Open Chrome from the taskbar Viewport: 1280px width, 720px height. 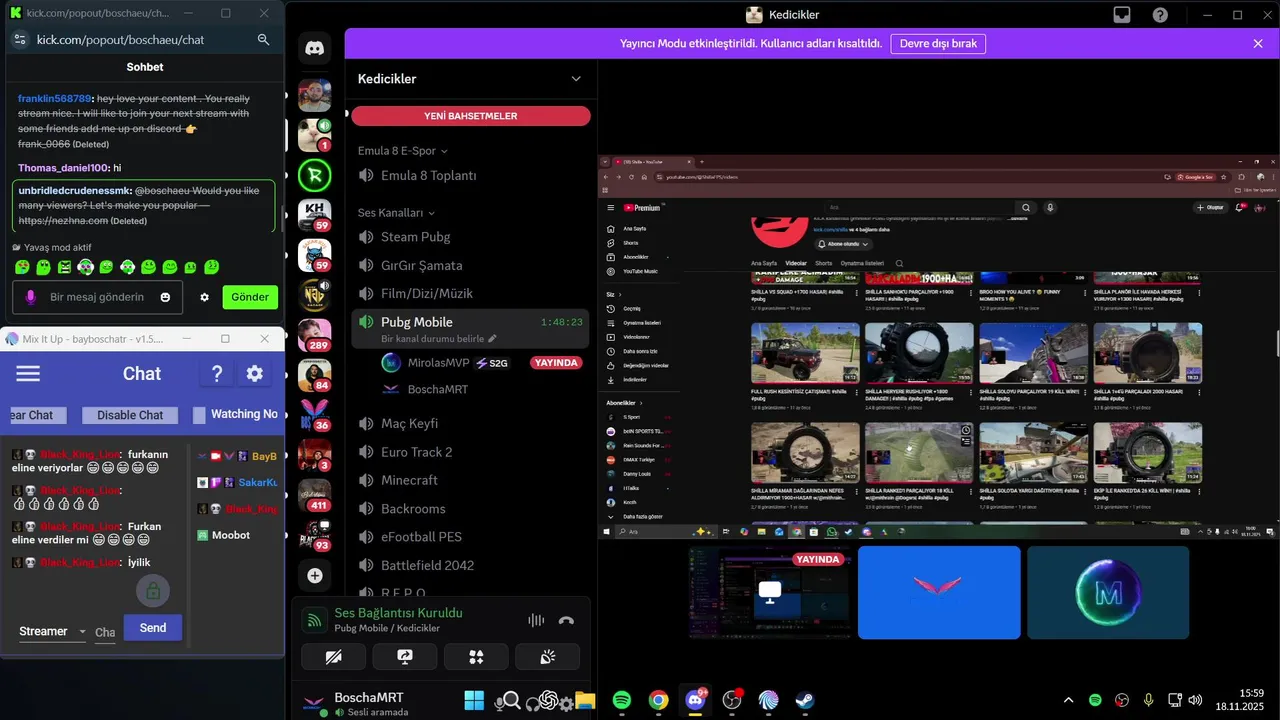(658, 700)
